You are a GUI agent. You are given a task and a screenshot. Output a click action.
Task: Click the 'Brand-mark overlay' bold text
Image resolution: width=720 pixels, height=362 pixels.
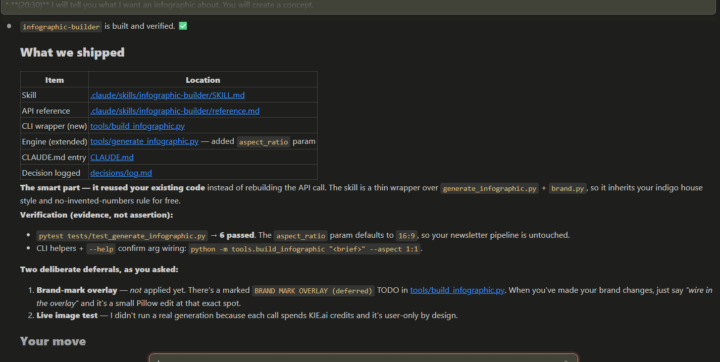77,290
